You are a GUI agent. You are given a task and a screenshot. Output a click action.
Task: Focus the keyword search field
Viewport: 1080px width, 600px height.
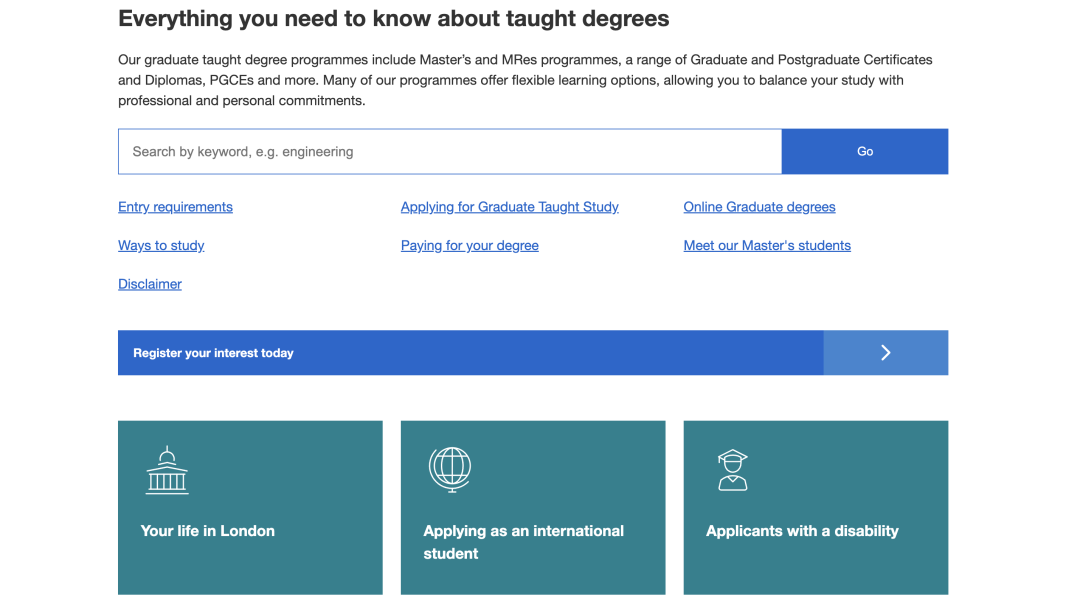click(x=450, y=152)
